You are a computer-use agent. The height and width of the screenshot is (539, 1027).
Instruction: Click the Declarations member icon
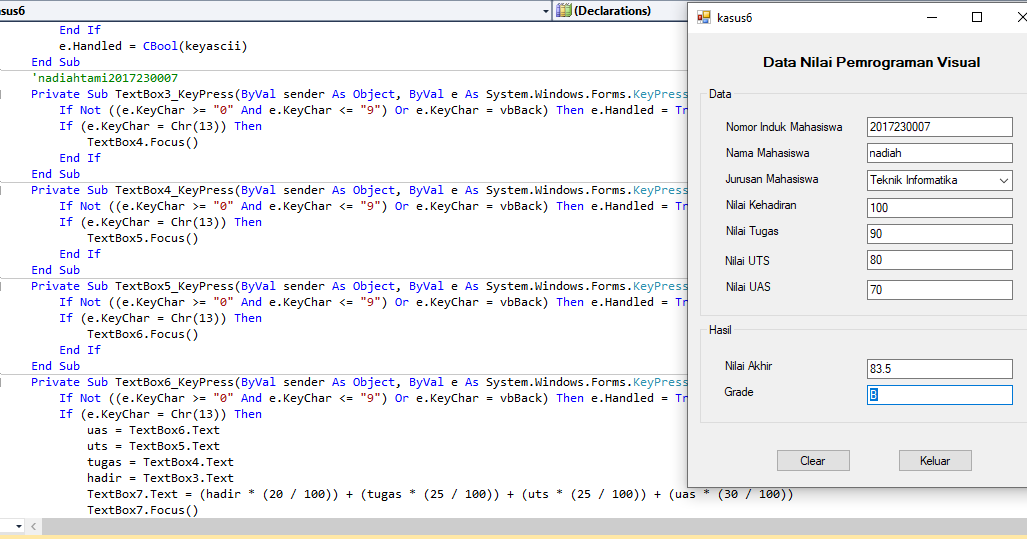click(564, 10)
